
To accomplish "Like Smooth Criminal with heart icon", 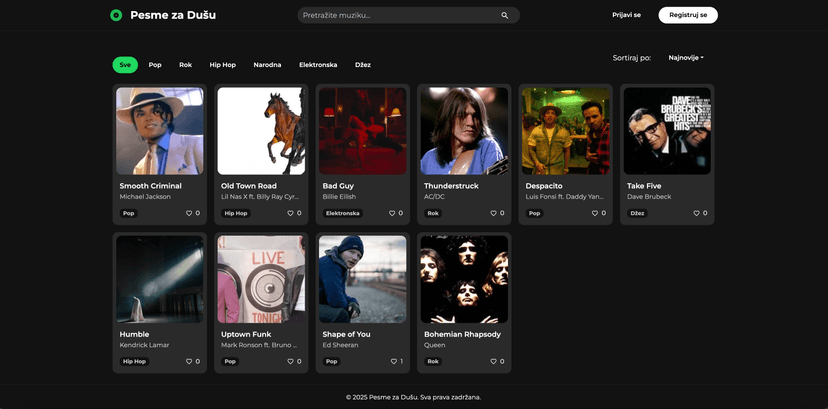I will (189, 213).
